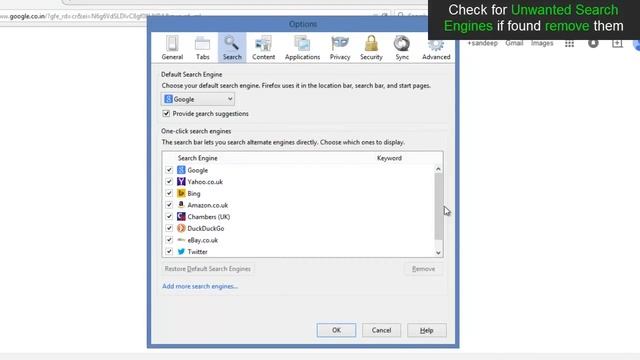This screenshot has height=360, width=640.
Task: Uncheck the Twitter one-click engine
Action: 169,251
